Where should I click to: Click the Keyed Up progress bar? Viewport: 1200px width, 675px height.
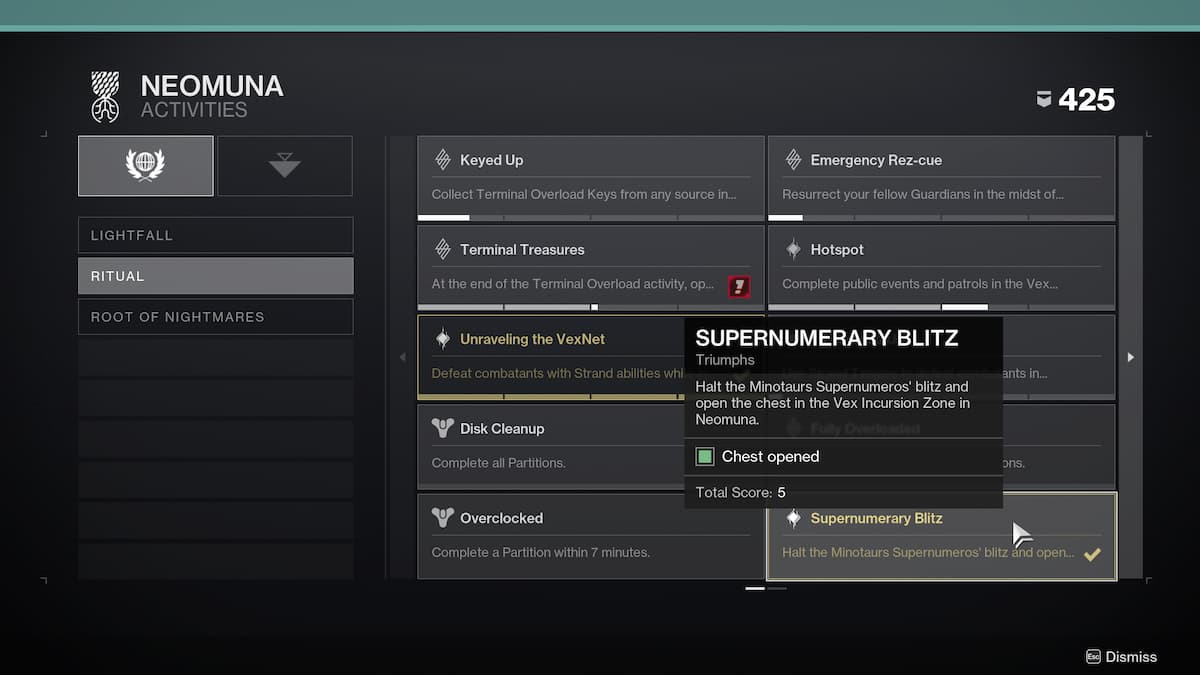(x=591, y=217)
